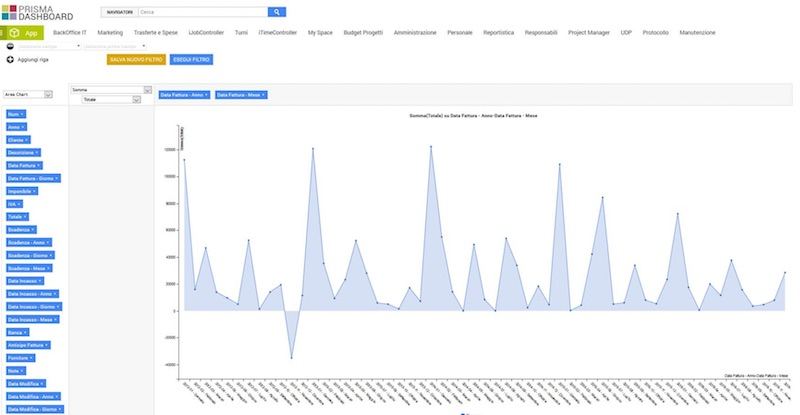The height and width of the screenshot is (415, 800).
Task: Click Aggiungi riga link
Action: tap(33, 60)
